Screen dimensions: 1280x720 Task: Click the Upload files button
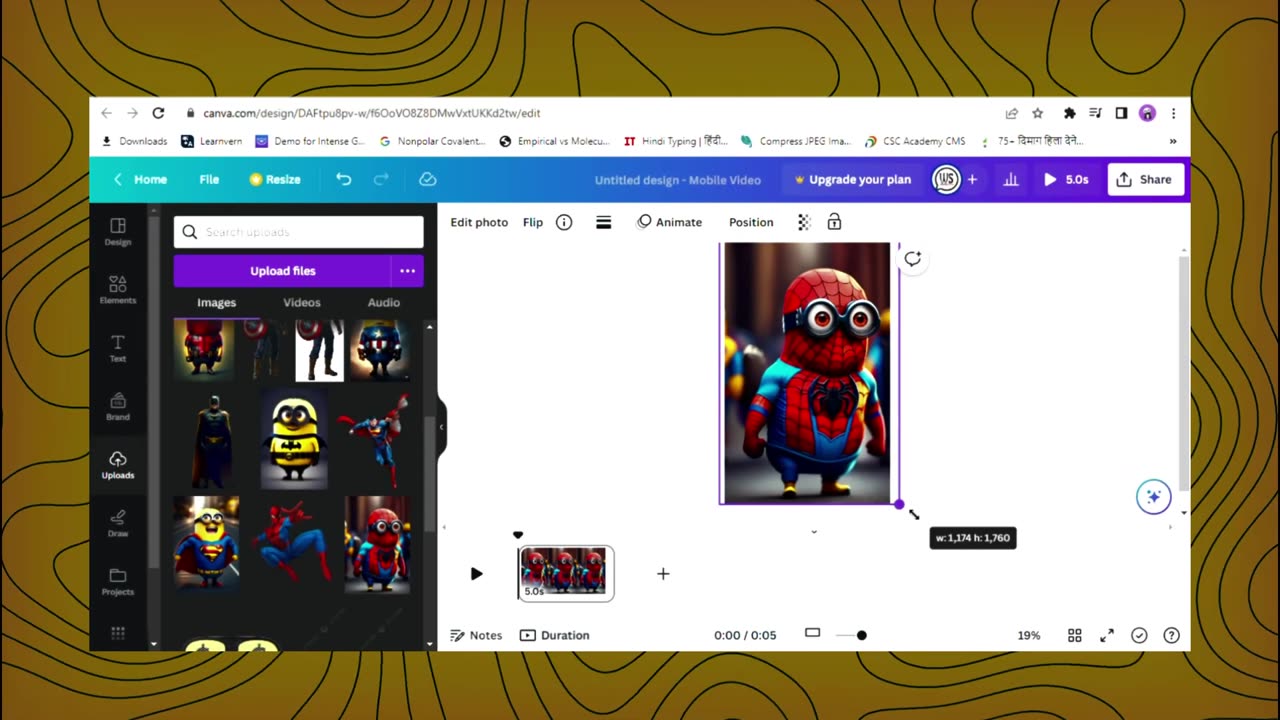click(282, 271)
